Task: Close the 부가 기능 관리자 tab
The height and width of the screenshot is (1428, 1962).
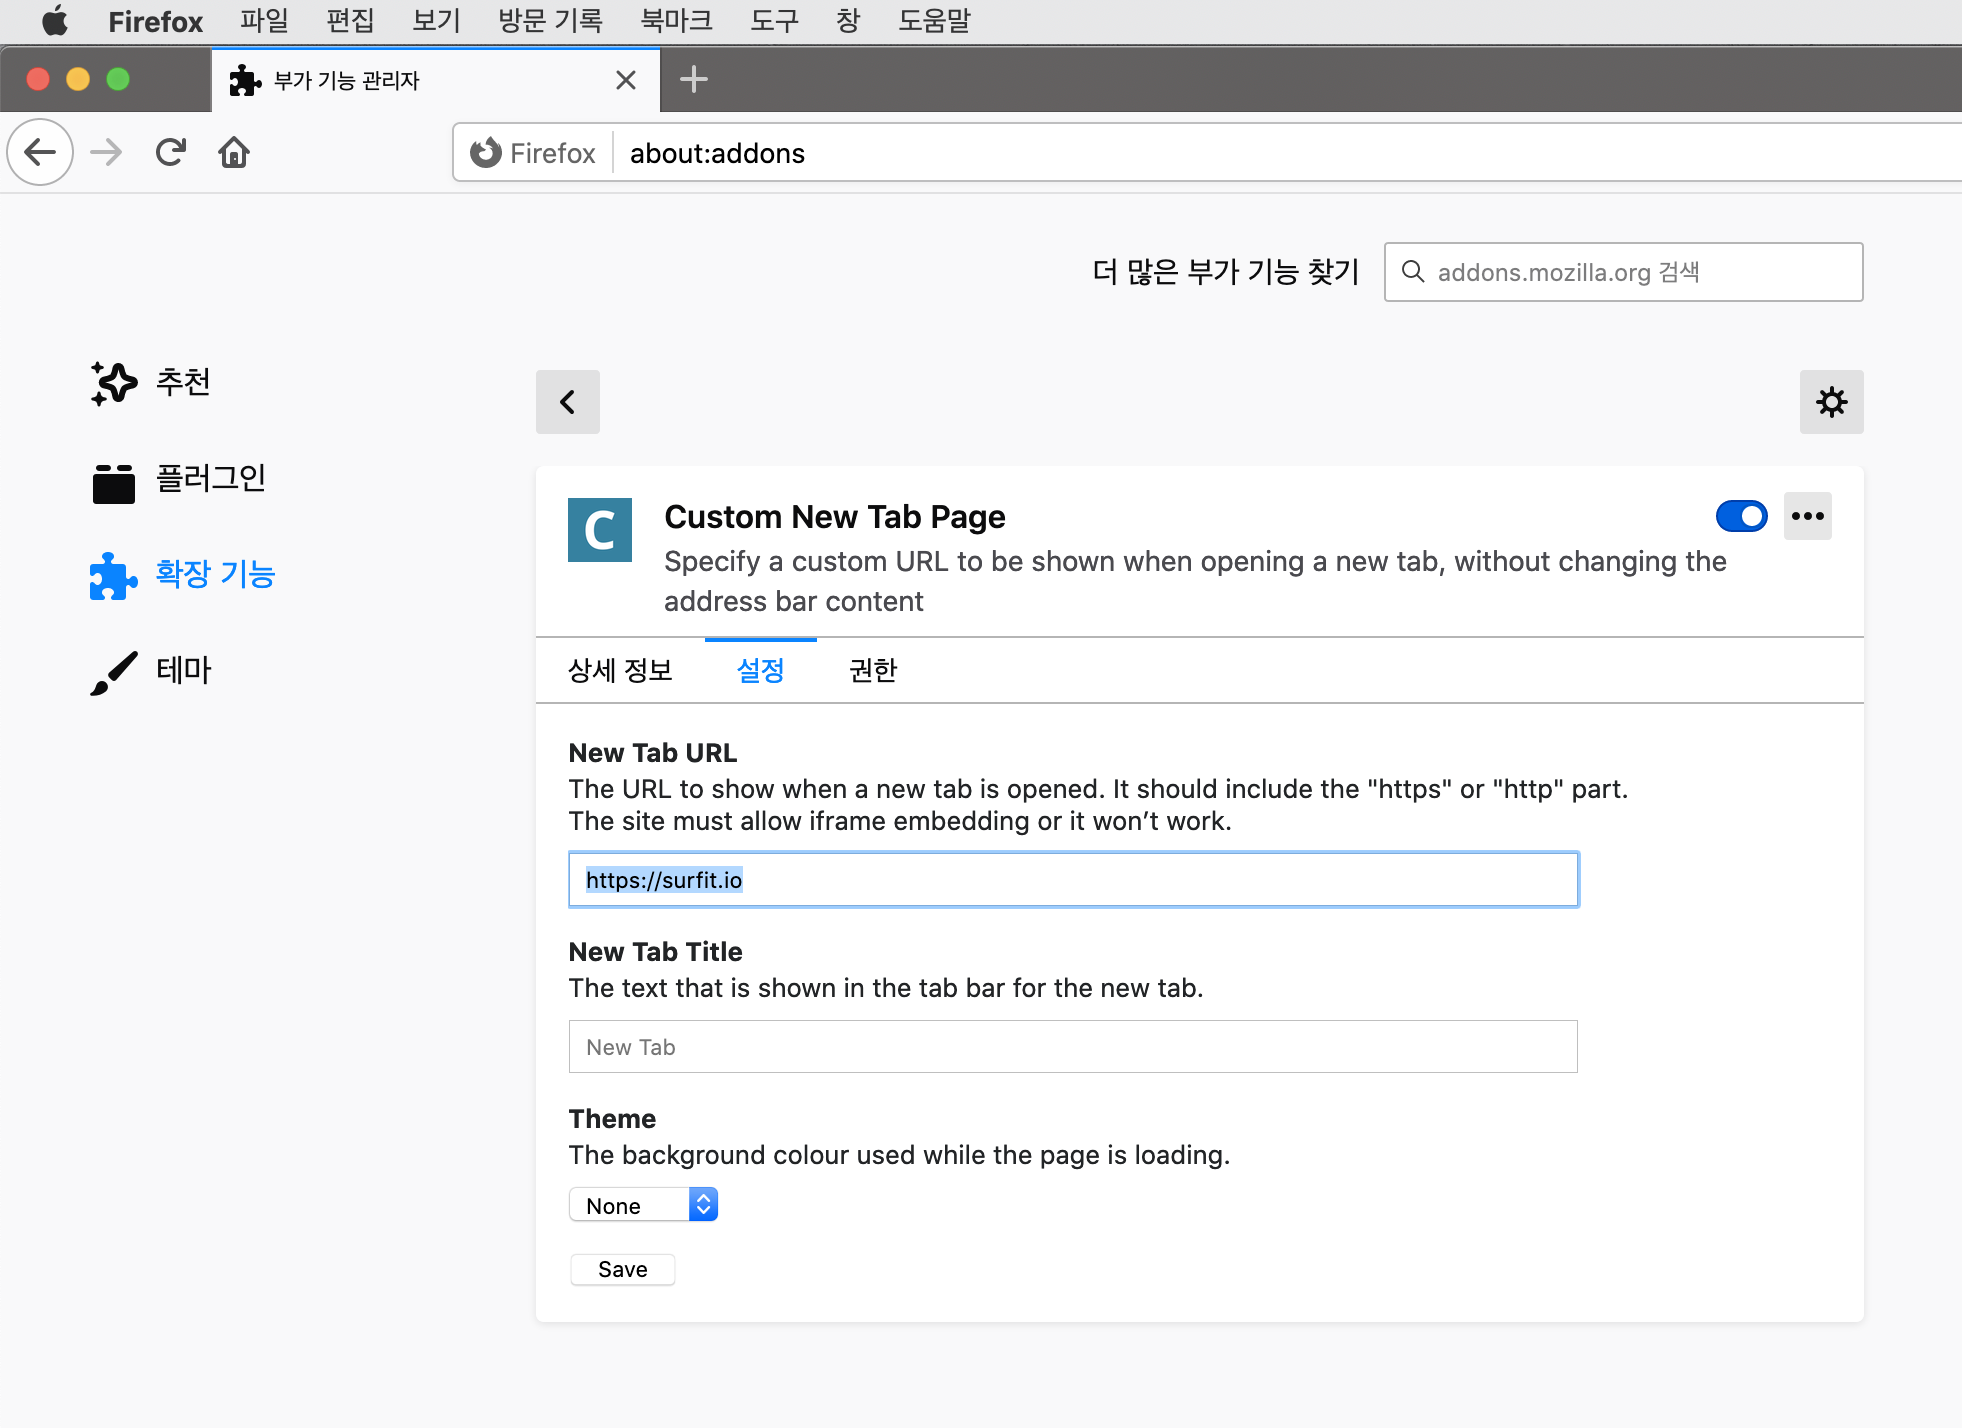Action: [x=626, y=80]
